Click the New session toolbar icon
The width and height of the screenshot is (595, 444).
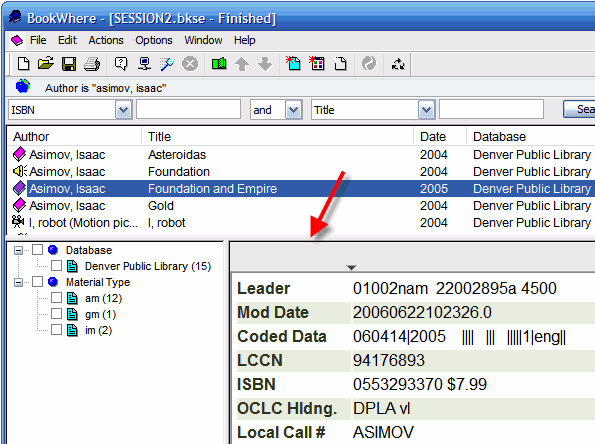pos(24,64)
